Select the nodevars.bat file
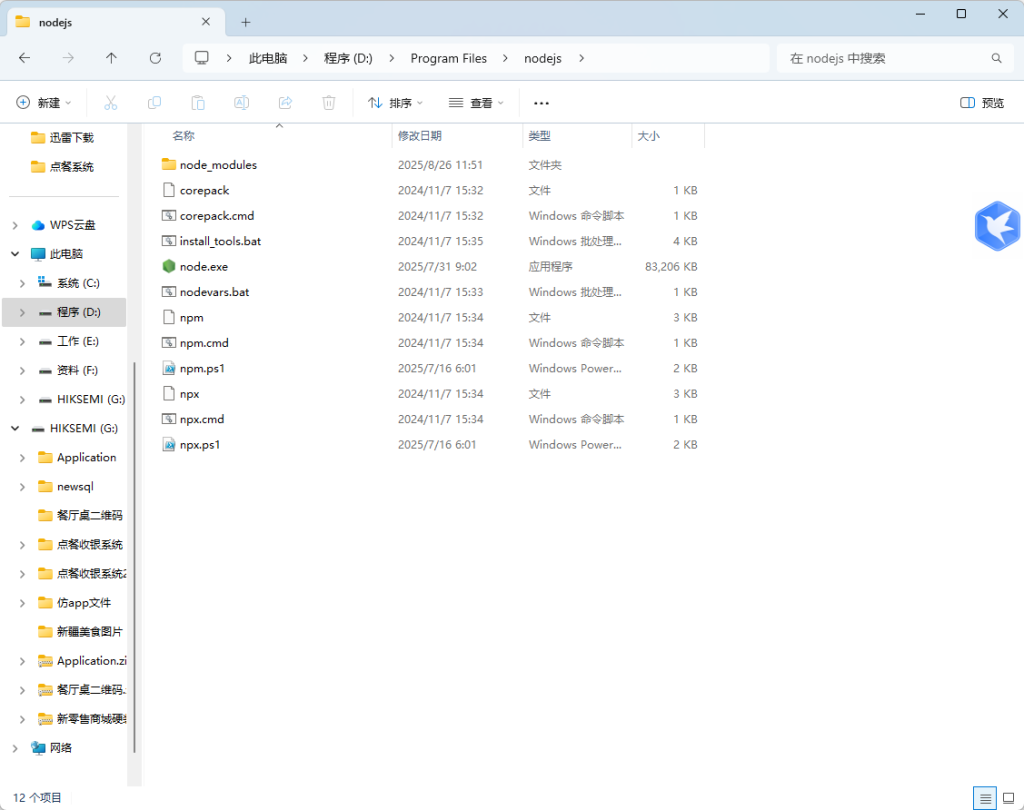Screen dimensions: 1024x810 pos(214,292)
